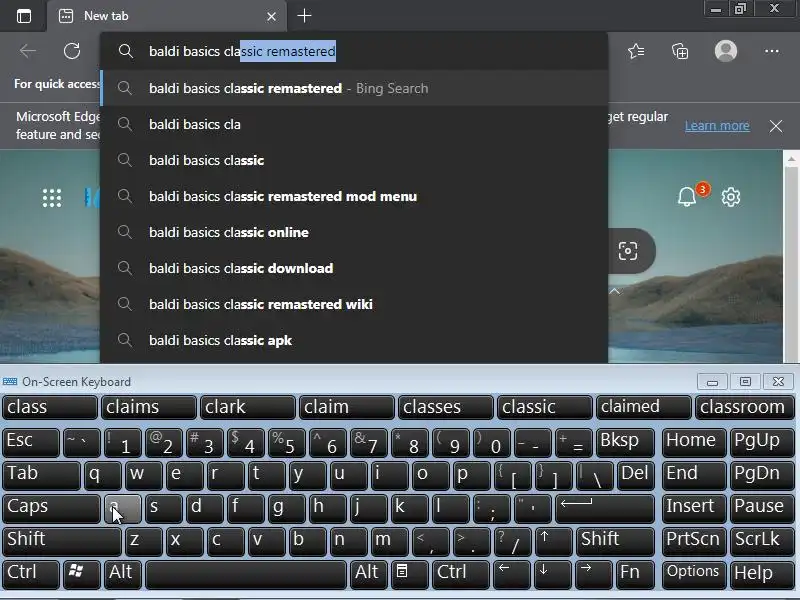Click the left arrow key
Image resolution: width=800 pixels, height=600 pixels.
tap(512, 574)
